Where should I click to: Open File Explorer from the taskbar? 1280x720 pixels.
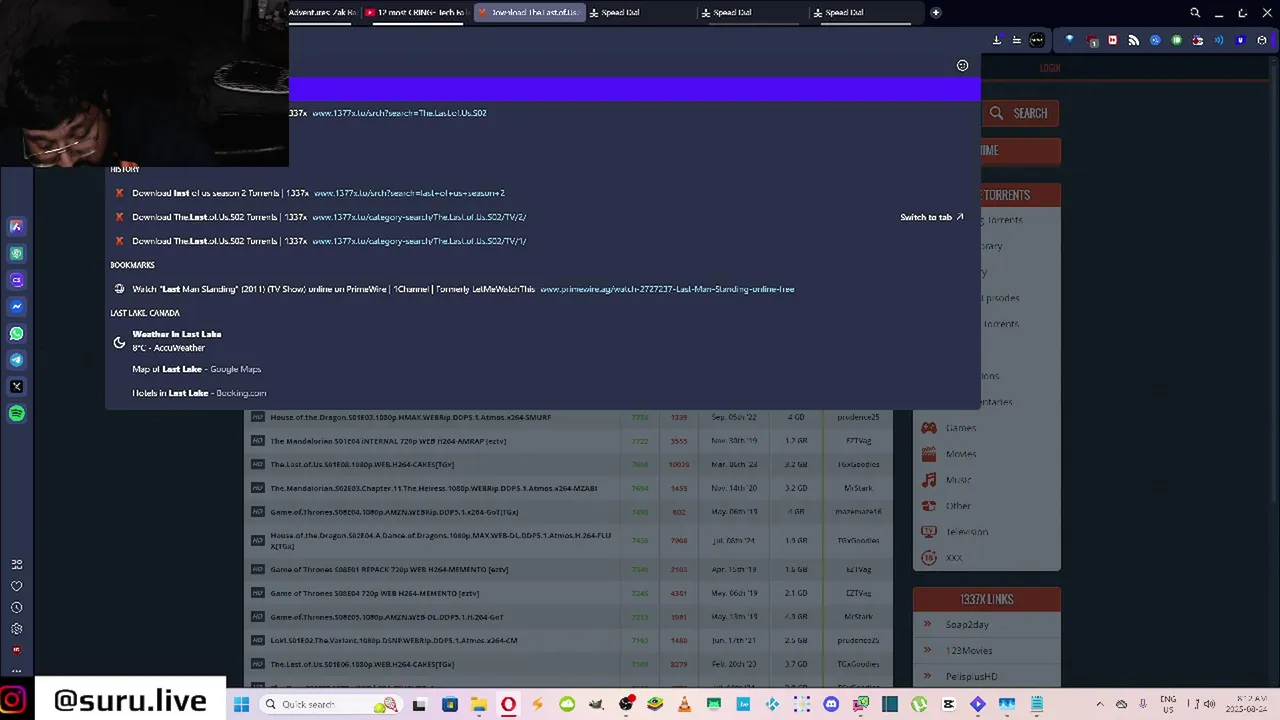[479, 704]
